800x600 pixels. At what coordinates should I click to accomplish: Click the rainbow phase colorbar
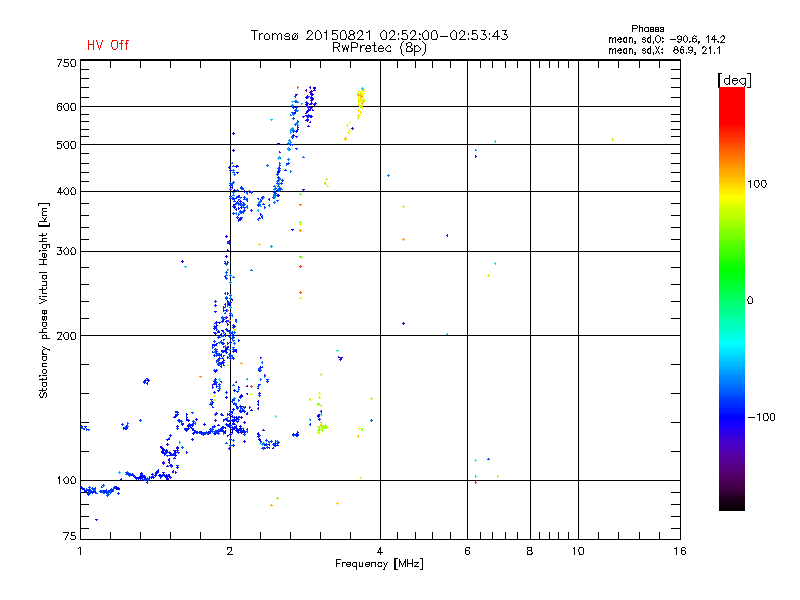click(x=732, y=299)
